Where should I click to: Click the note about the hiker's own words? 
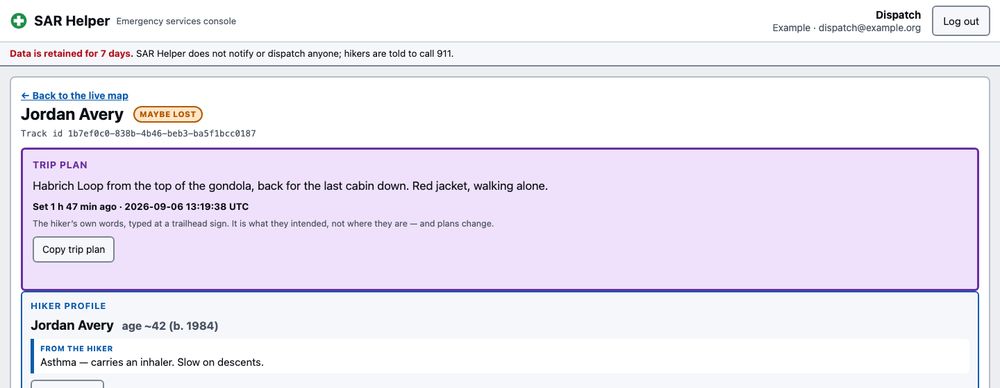pos(263,224)
